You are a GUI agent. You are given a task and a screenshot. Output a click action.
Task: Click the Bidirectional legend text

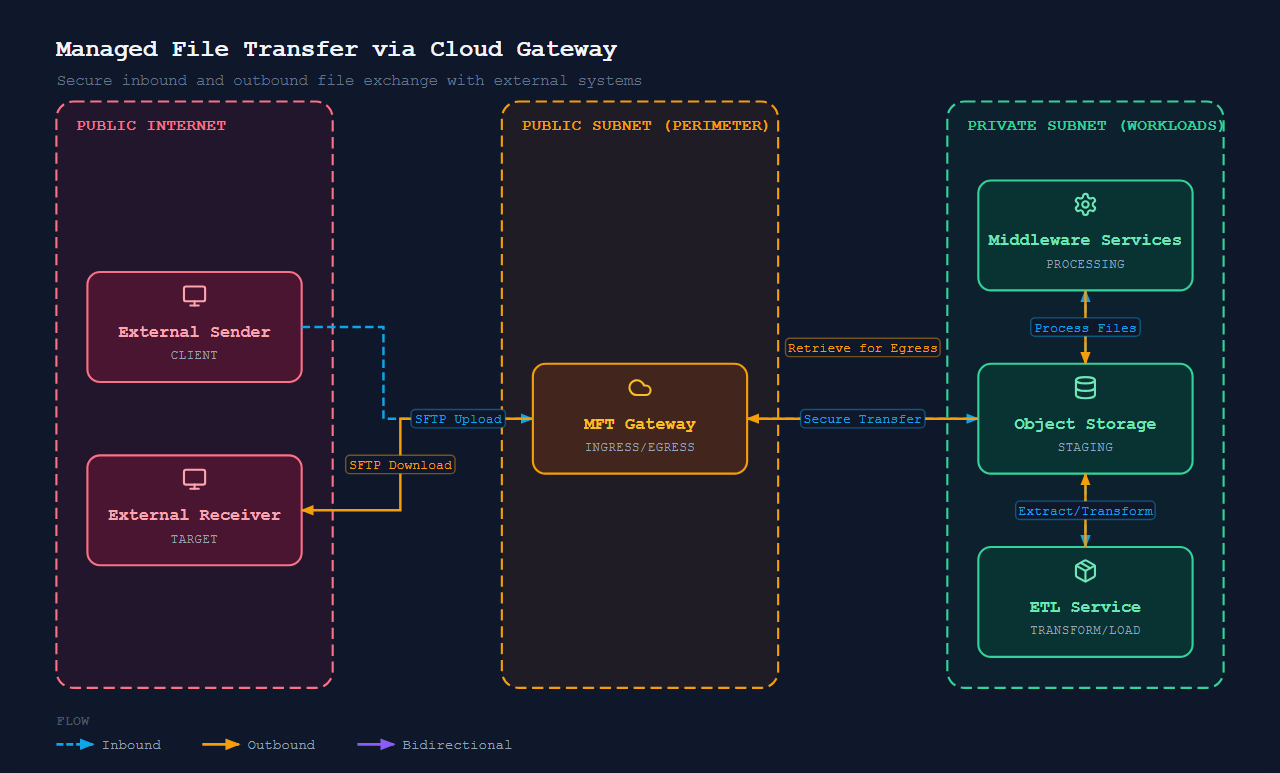click(457, 745)
